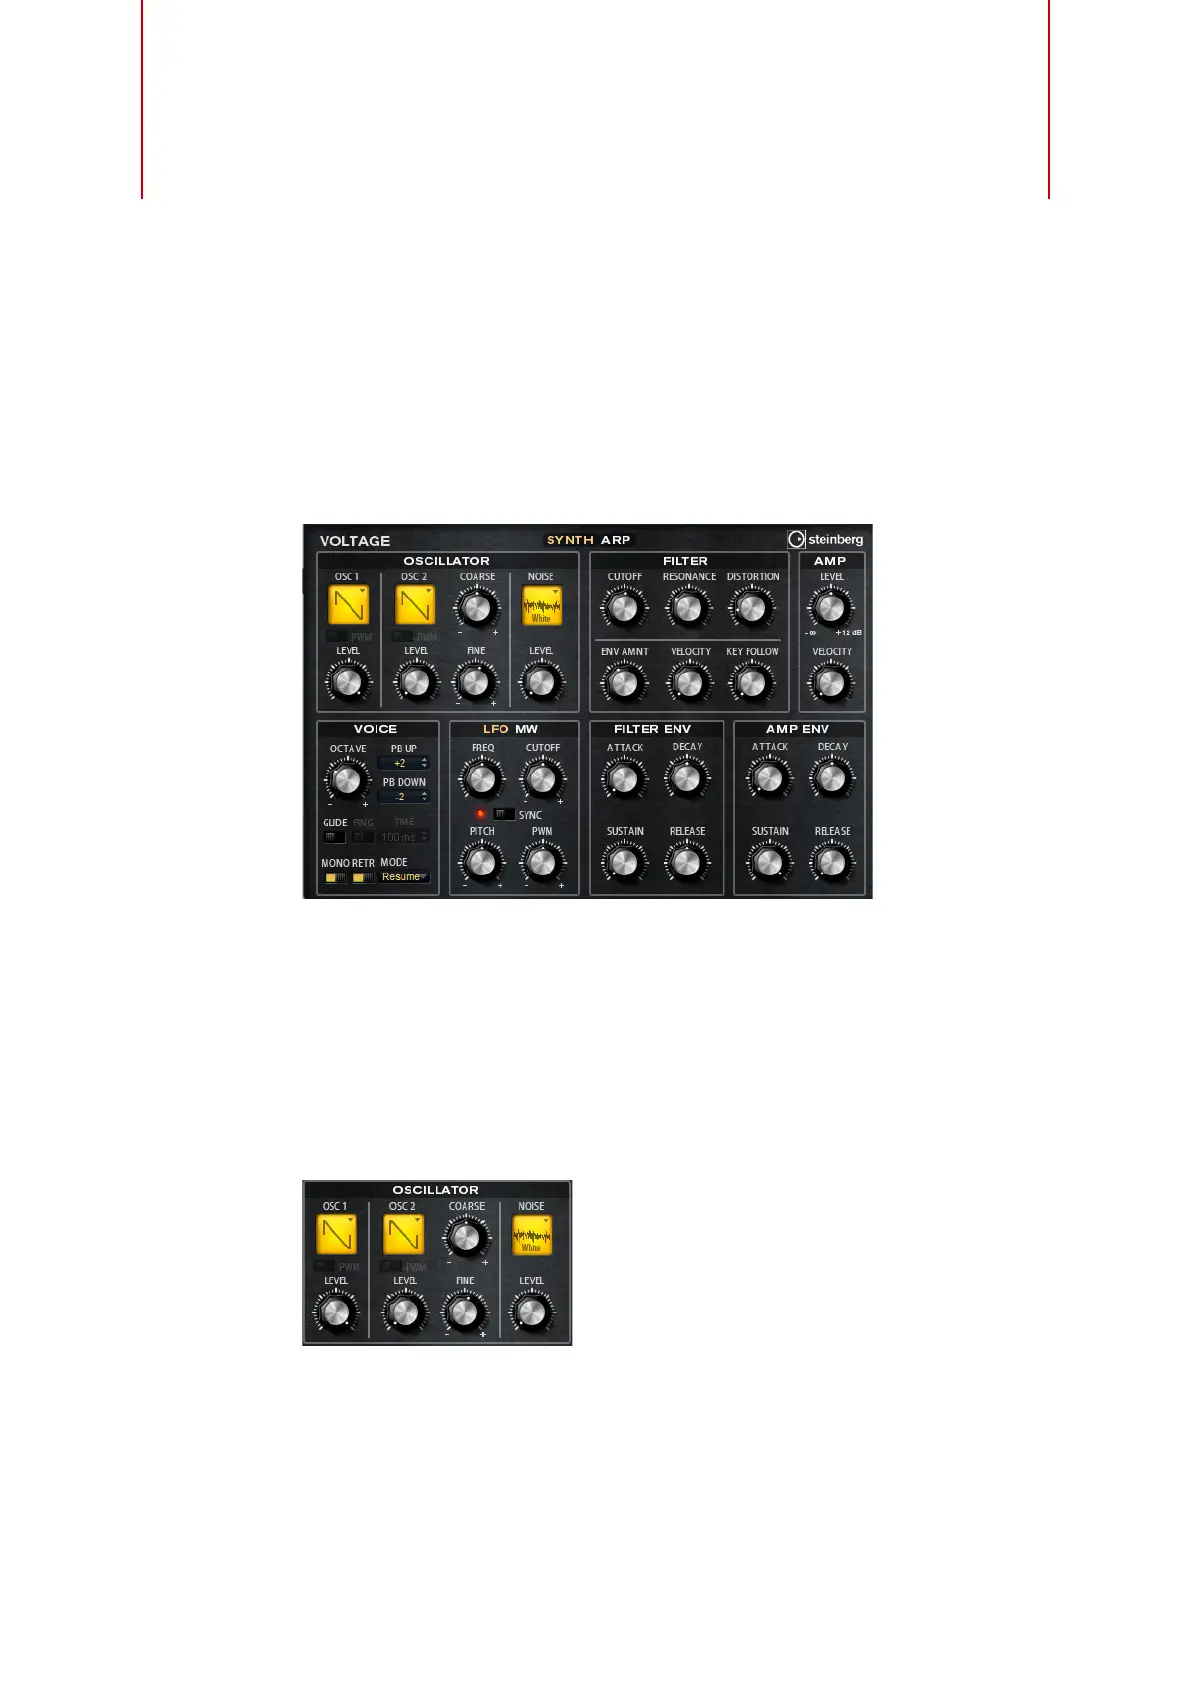
Task: Select the SYNTH tab at top
Action: (570, 540)
